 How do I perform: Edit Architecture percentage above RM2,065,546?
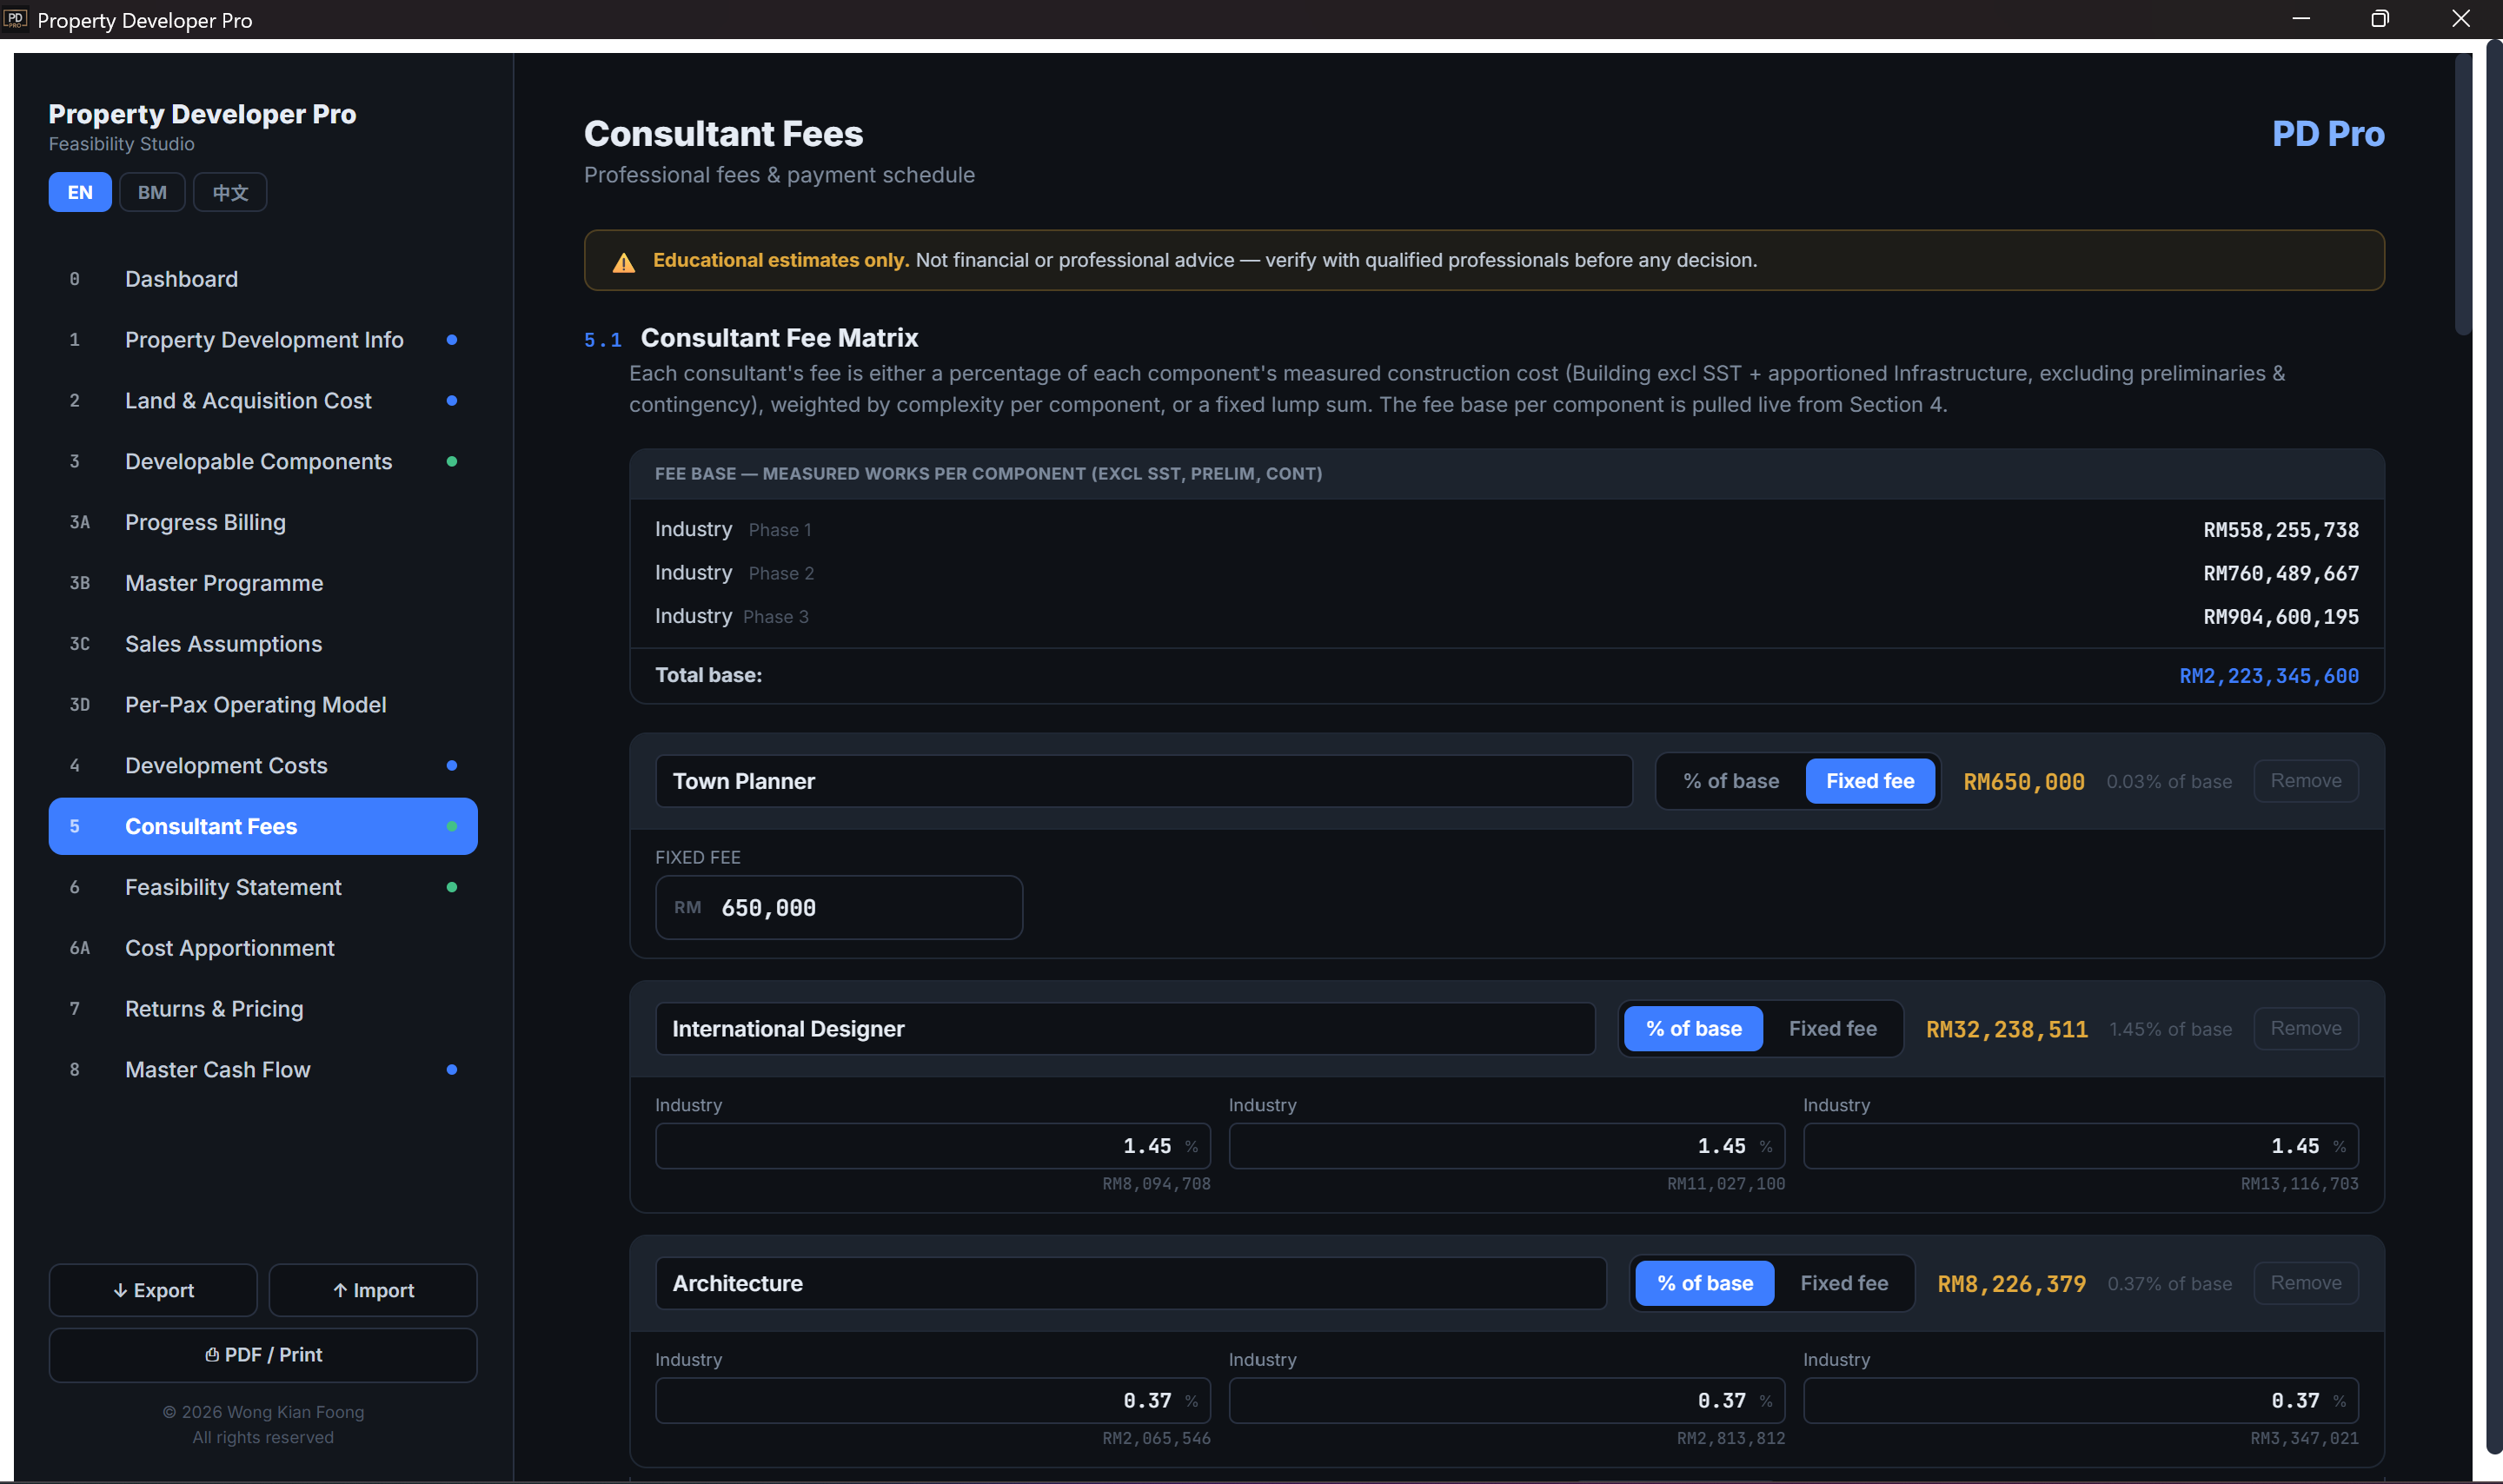[x=933, y=1402]
